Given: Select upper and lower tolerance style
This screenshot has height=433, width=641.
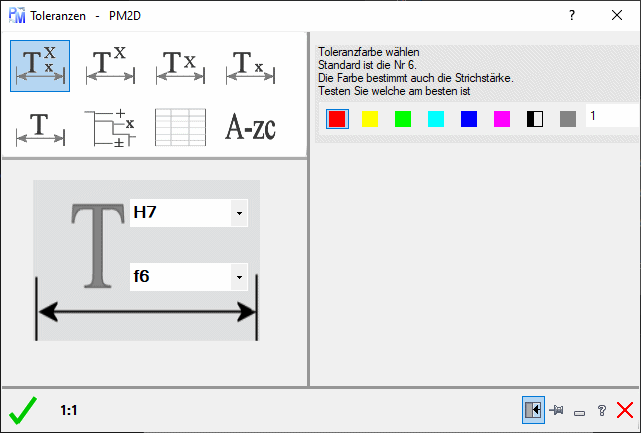Looking at the screenshot, I should coord(40,66).
